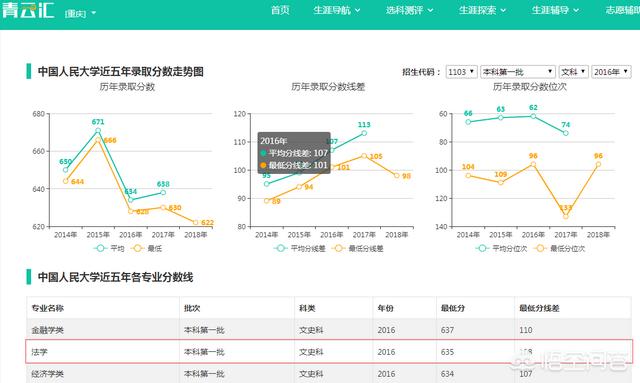640x383 pixels.
Task: Click the 2018年 lowest score point 622
Action: 196,223
